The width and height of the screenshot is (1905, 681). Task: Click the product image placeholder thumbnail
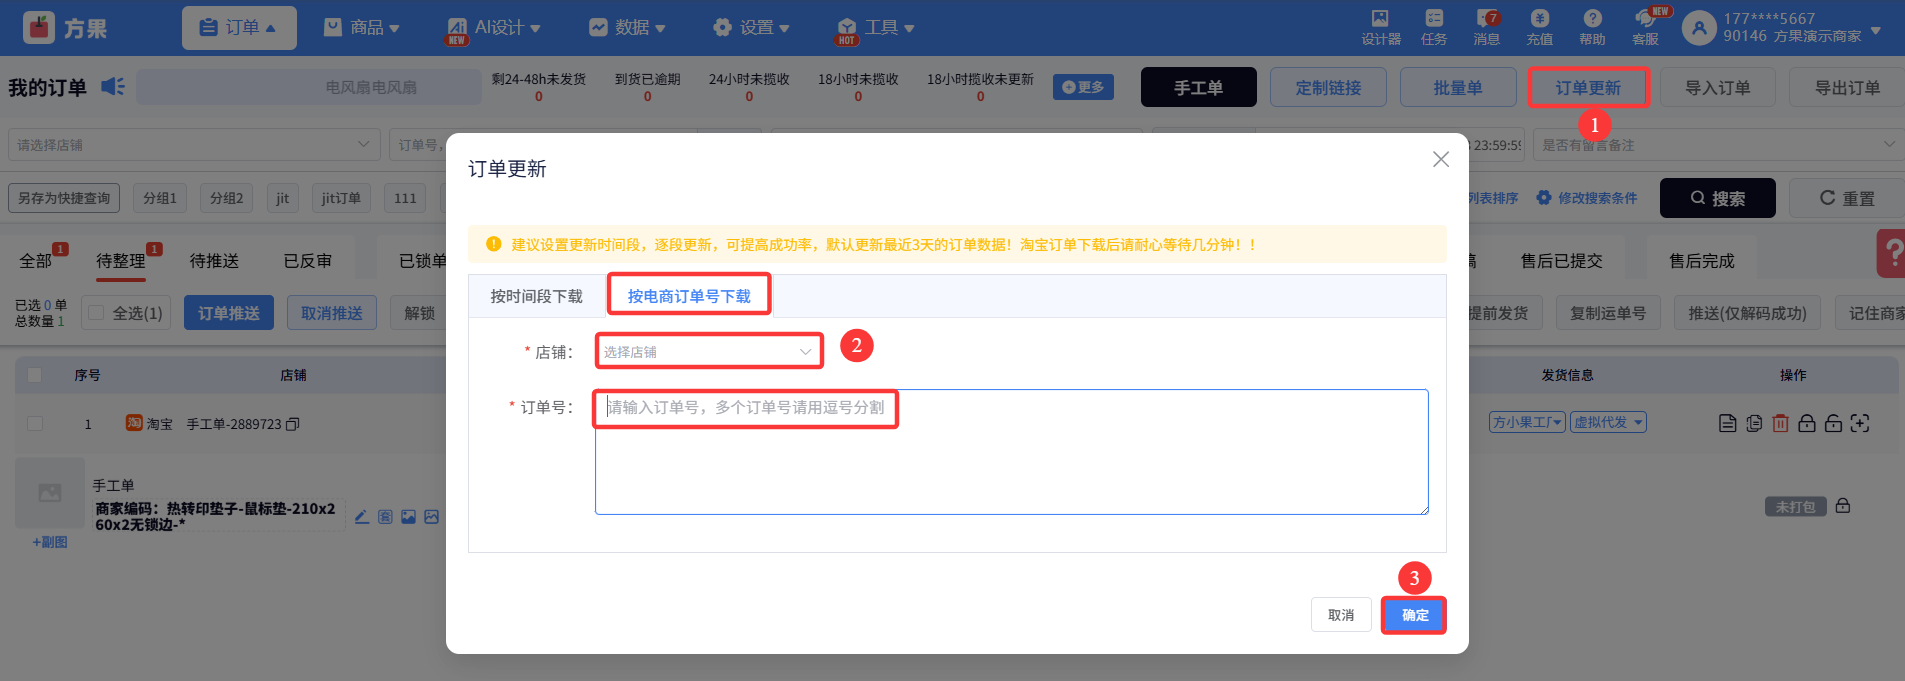[49, 493]
